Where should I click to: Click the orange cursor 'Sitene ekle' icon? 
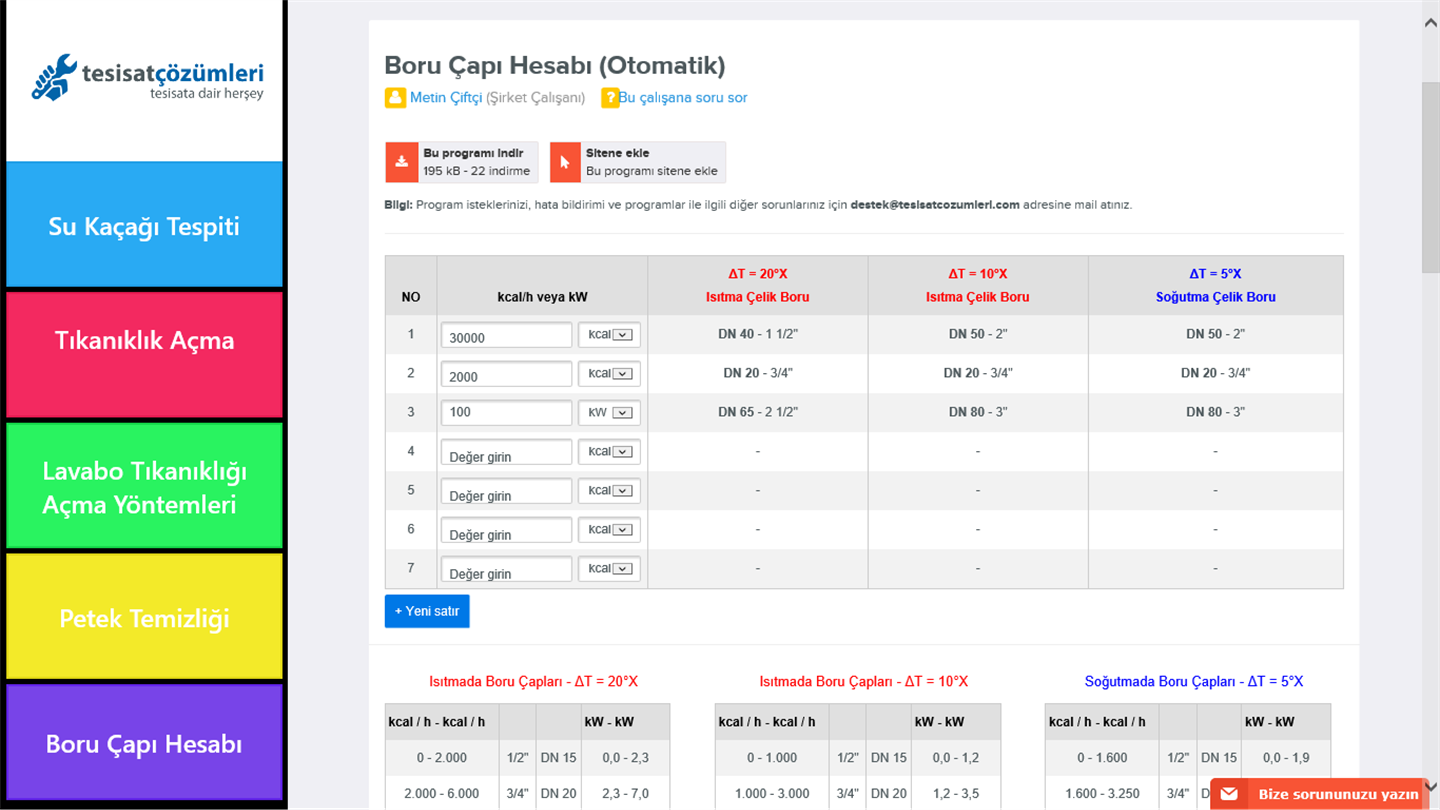pyautogui.click(x=565, y=162)
